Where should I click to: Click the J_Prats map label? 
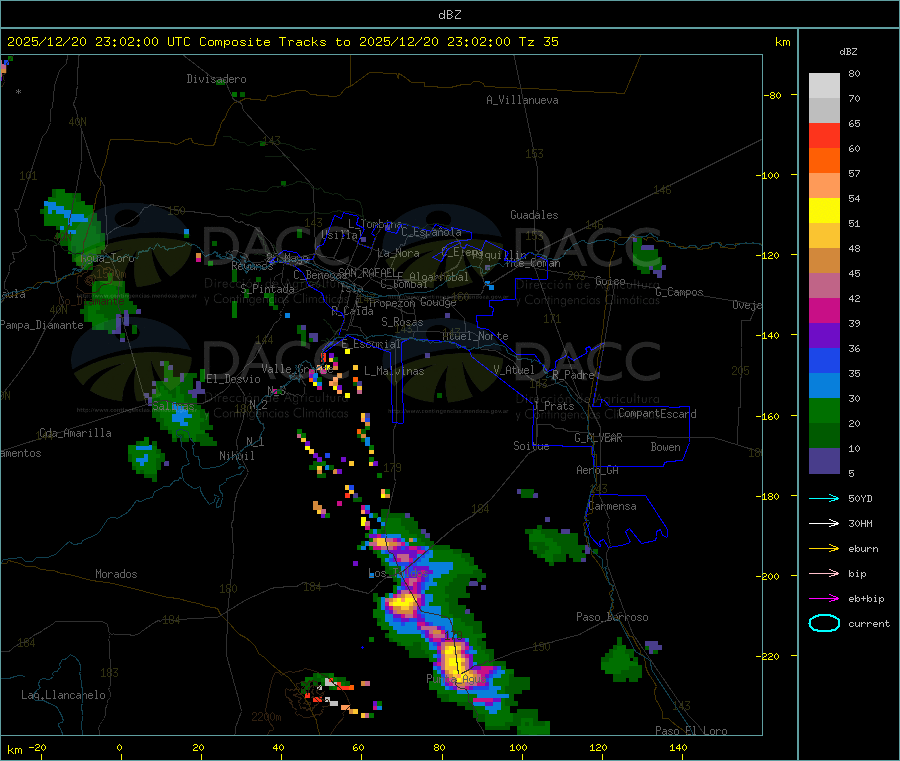pos(554,406)
